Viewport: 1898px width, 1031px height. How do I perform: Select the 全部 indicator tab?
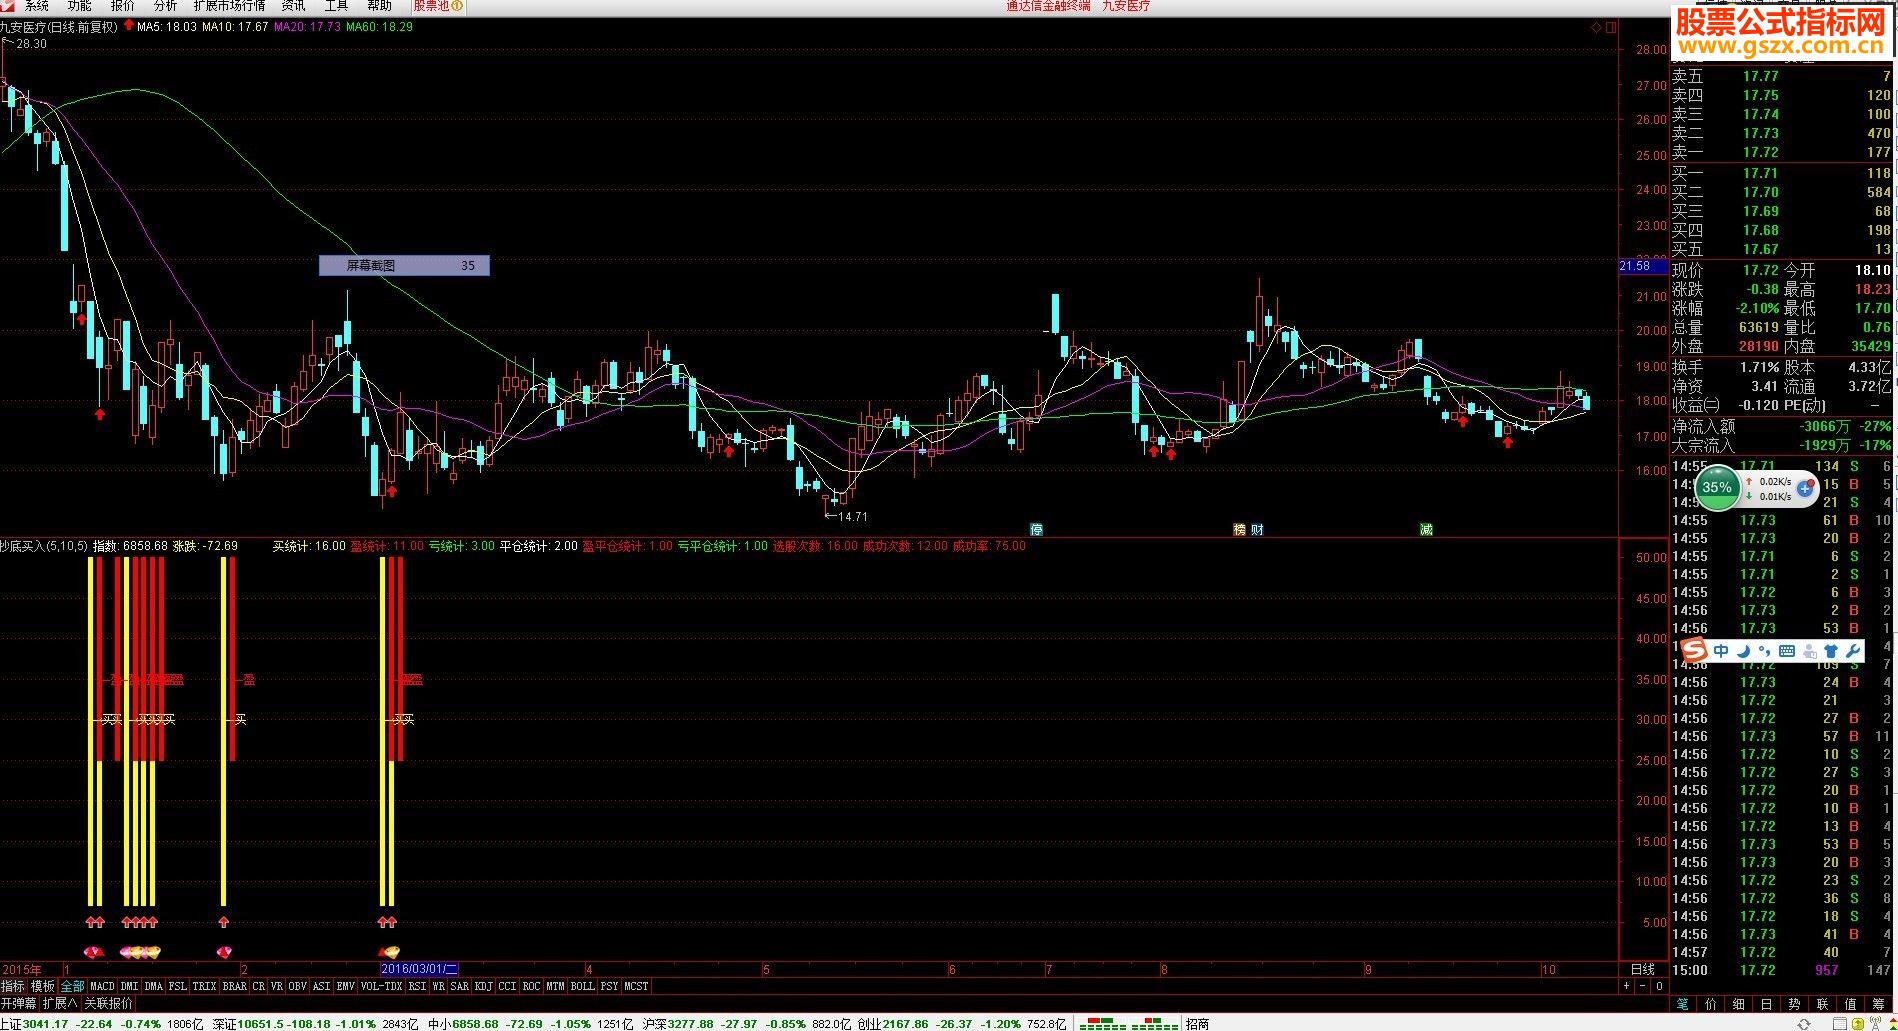72,986
